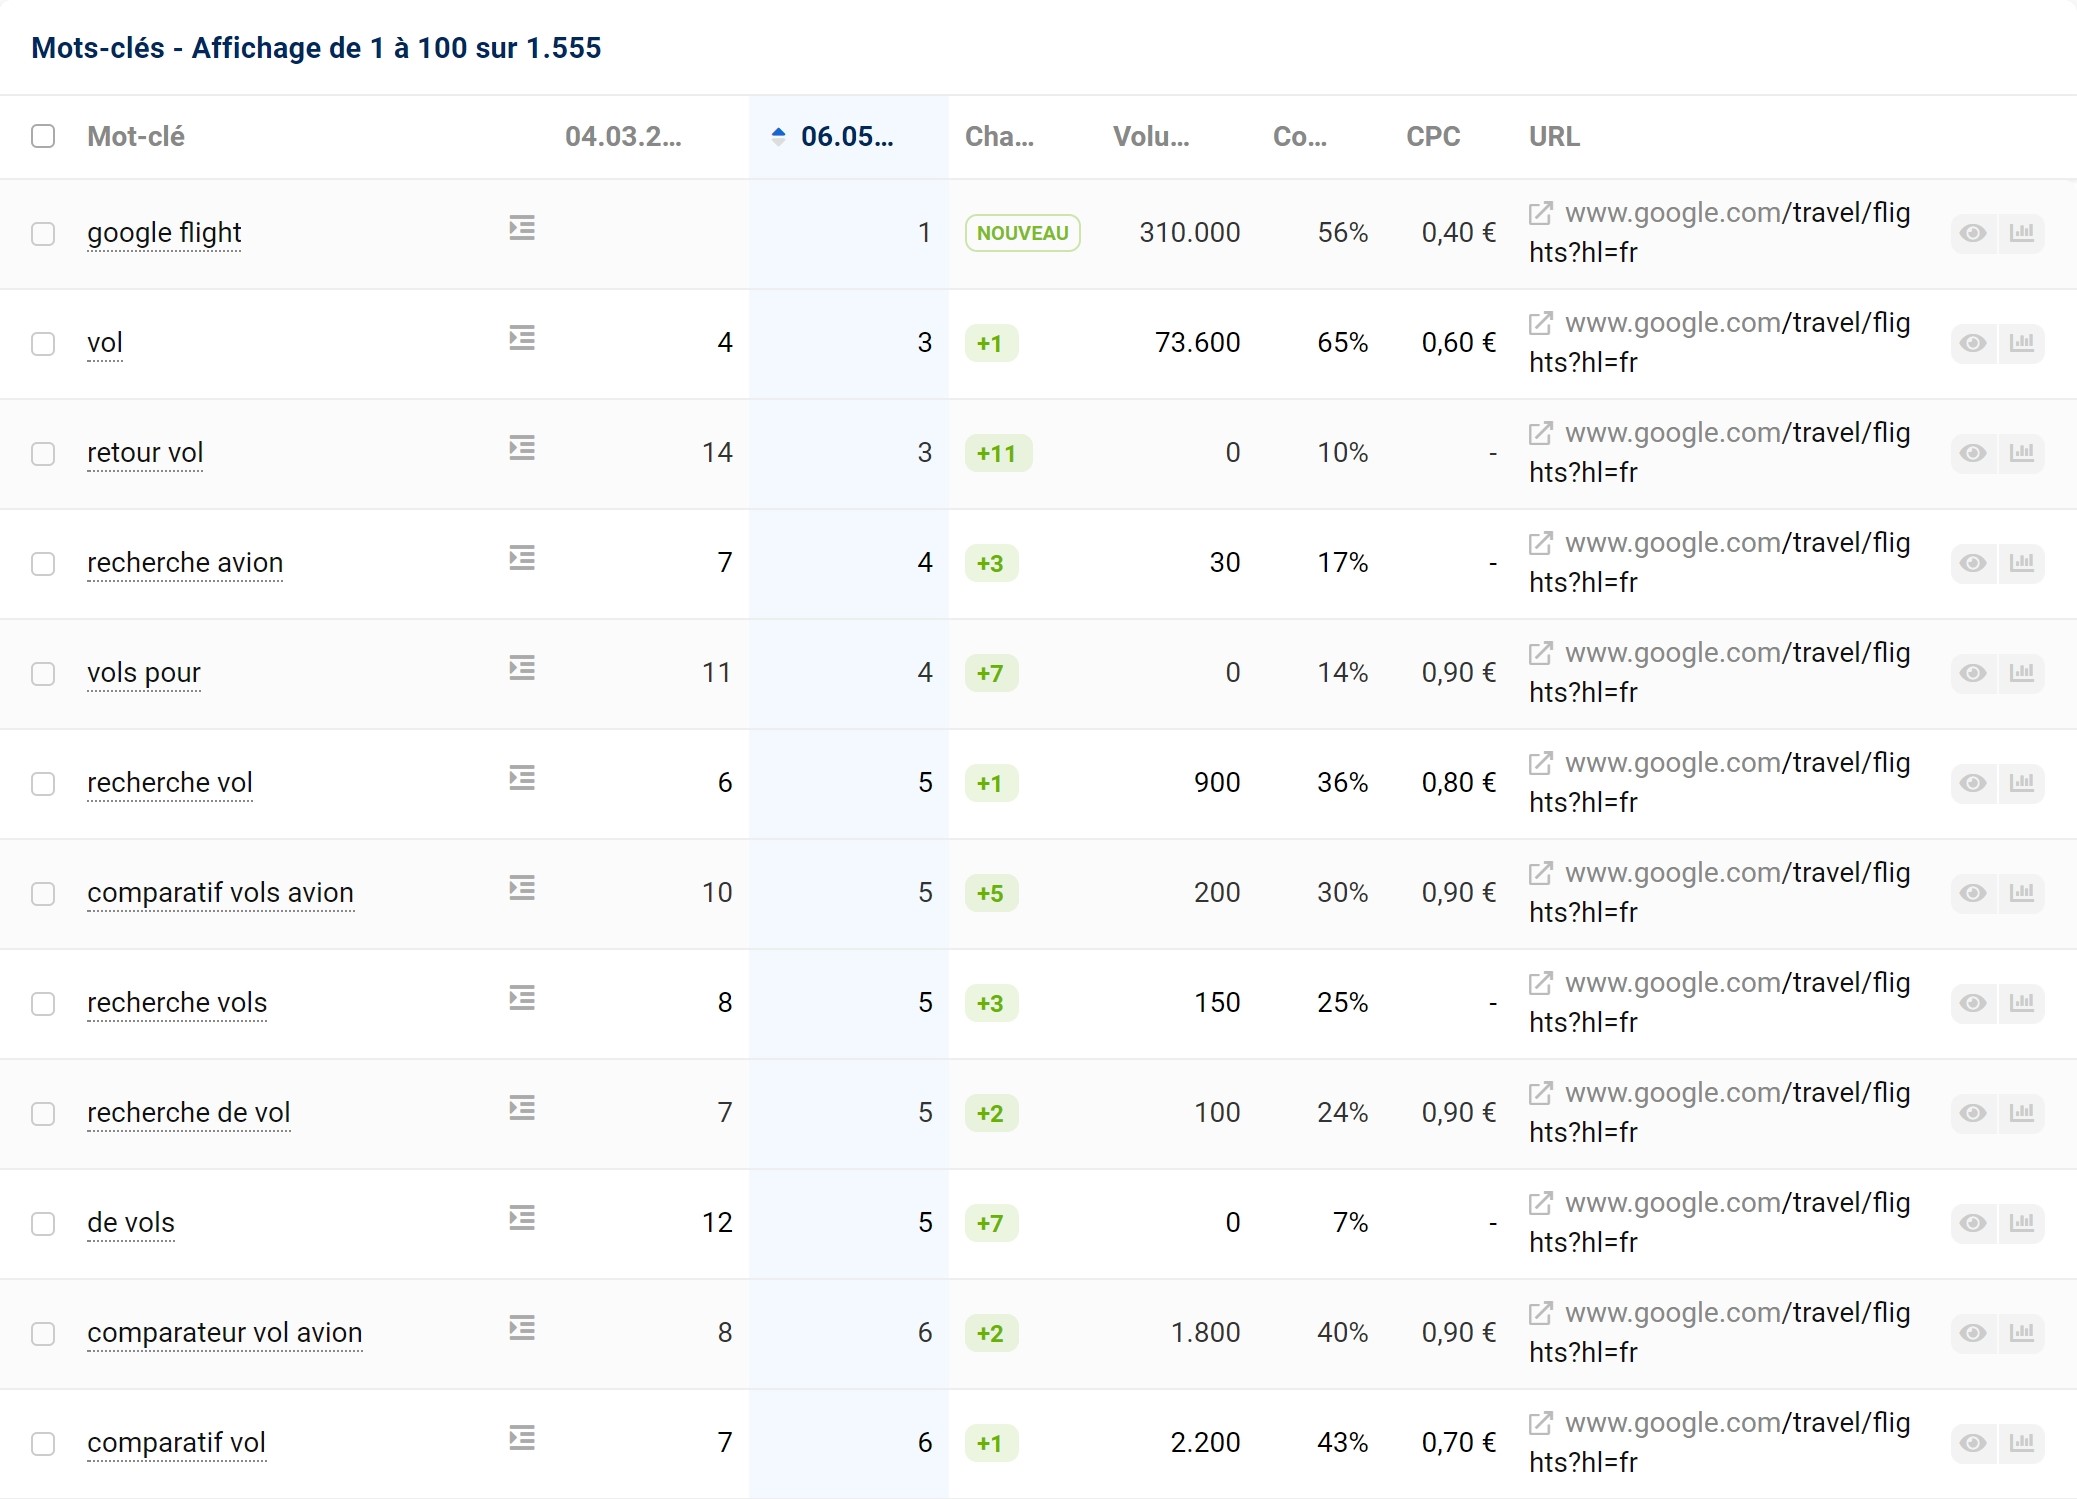Check the retour vol row checkbox
2077x1499 pixels.
43,454
